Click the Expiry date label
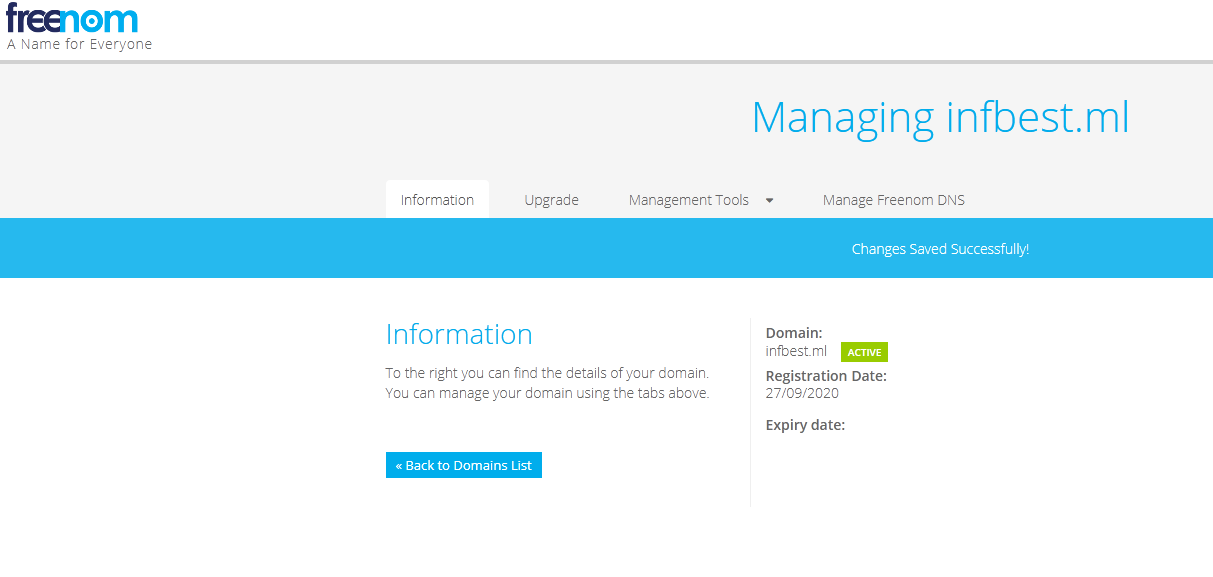 (x=805, y=425)
